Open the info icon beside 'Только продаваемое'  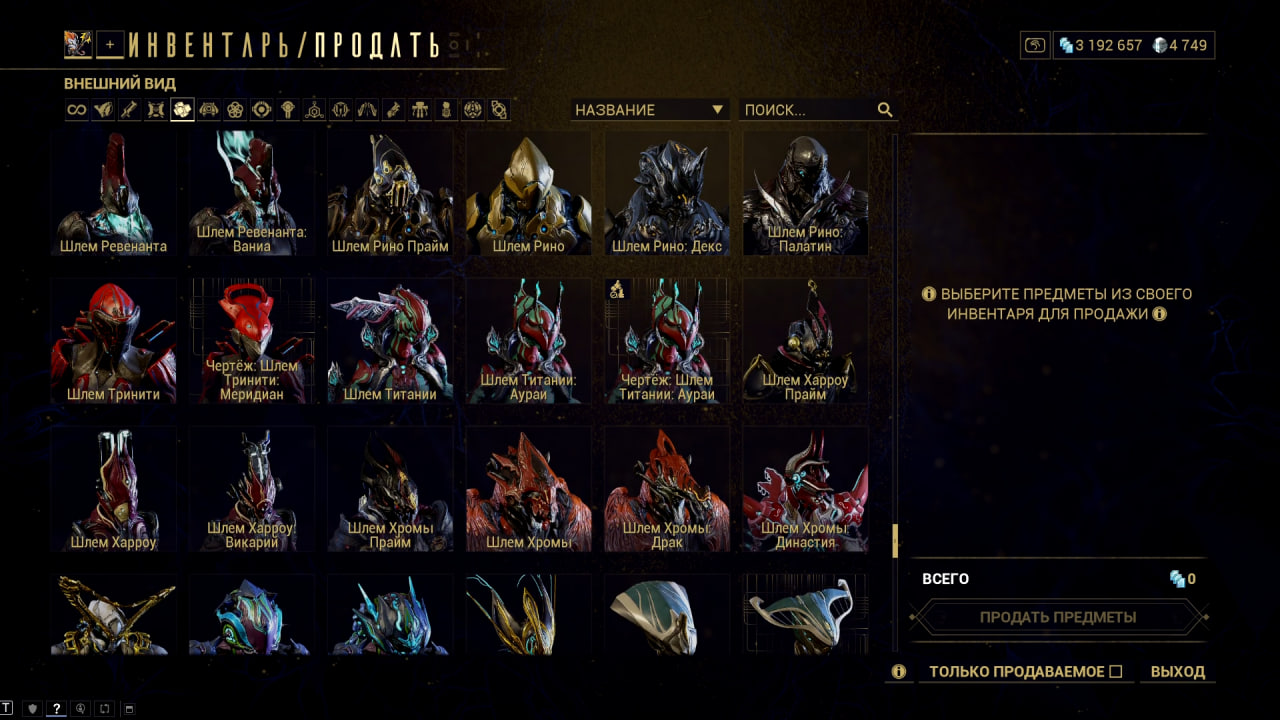(x=899, y=672)
